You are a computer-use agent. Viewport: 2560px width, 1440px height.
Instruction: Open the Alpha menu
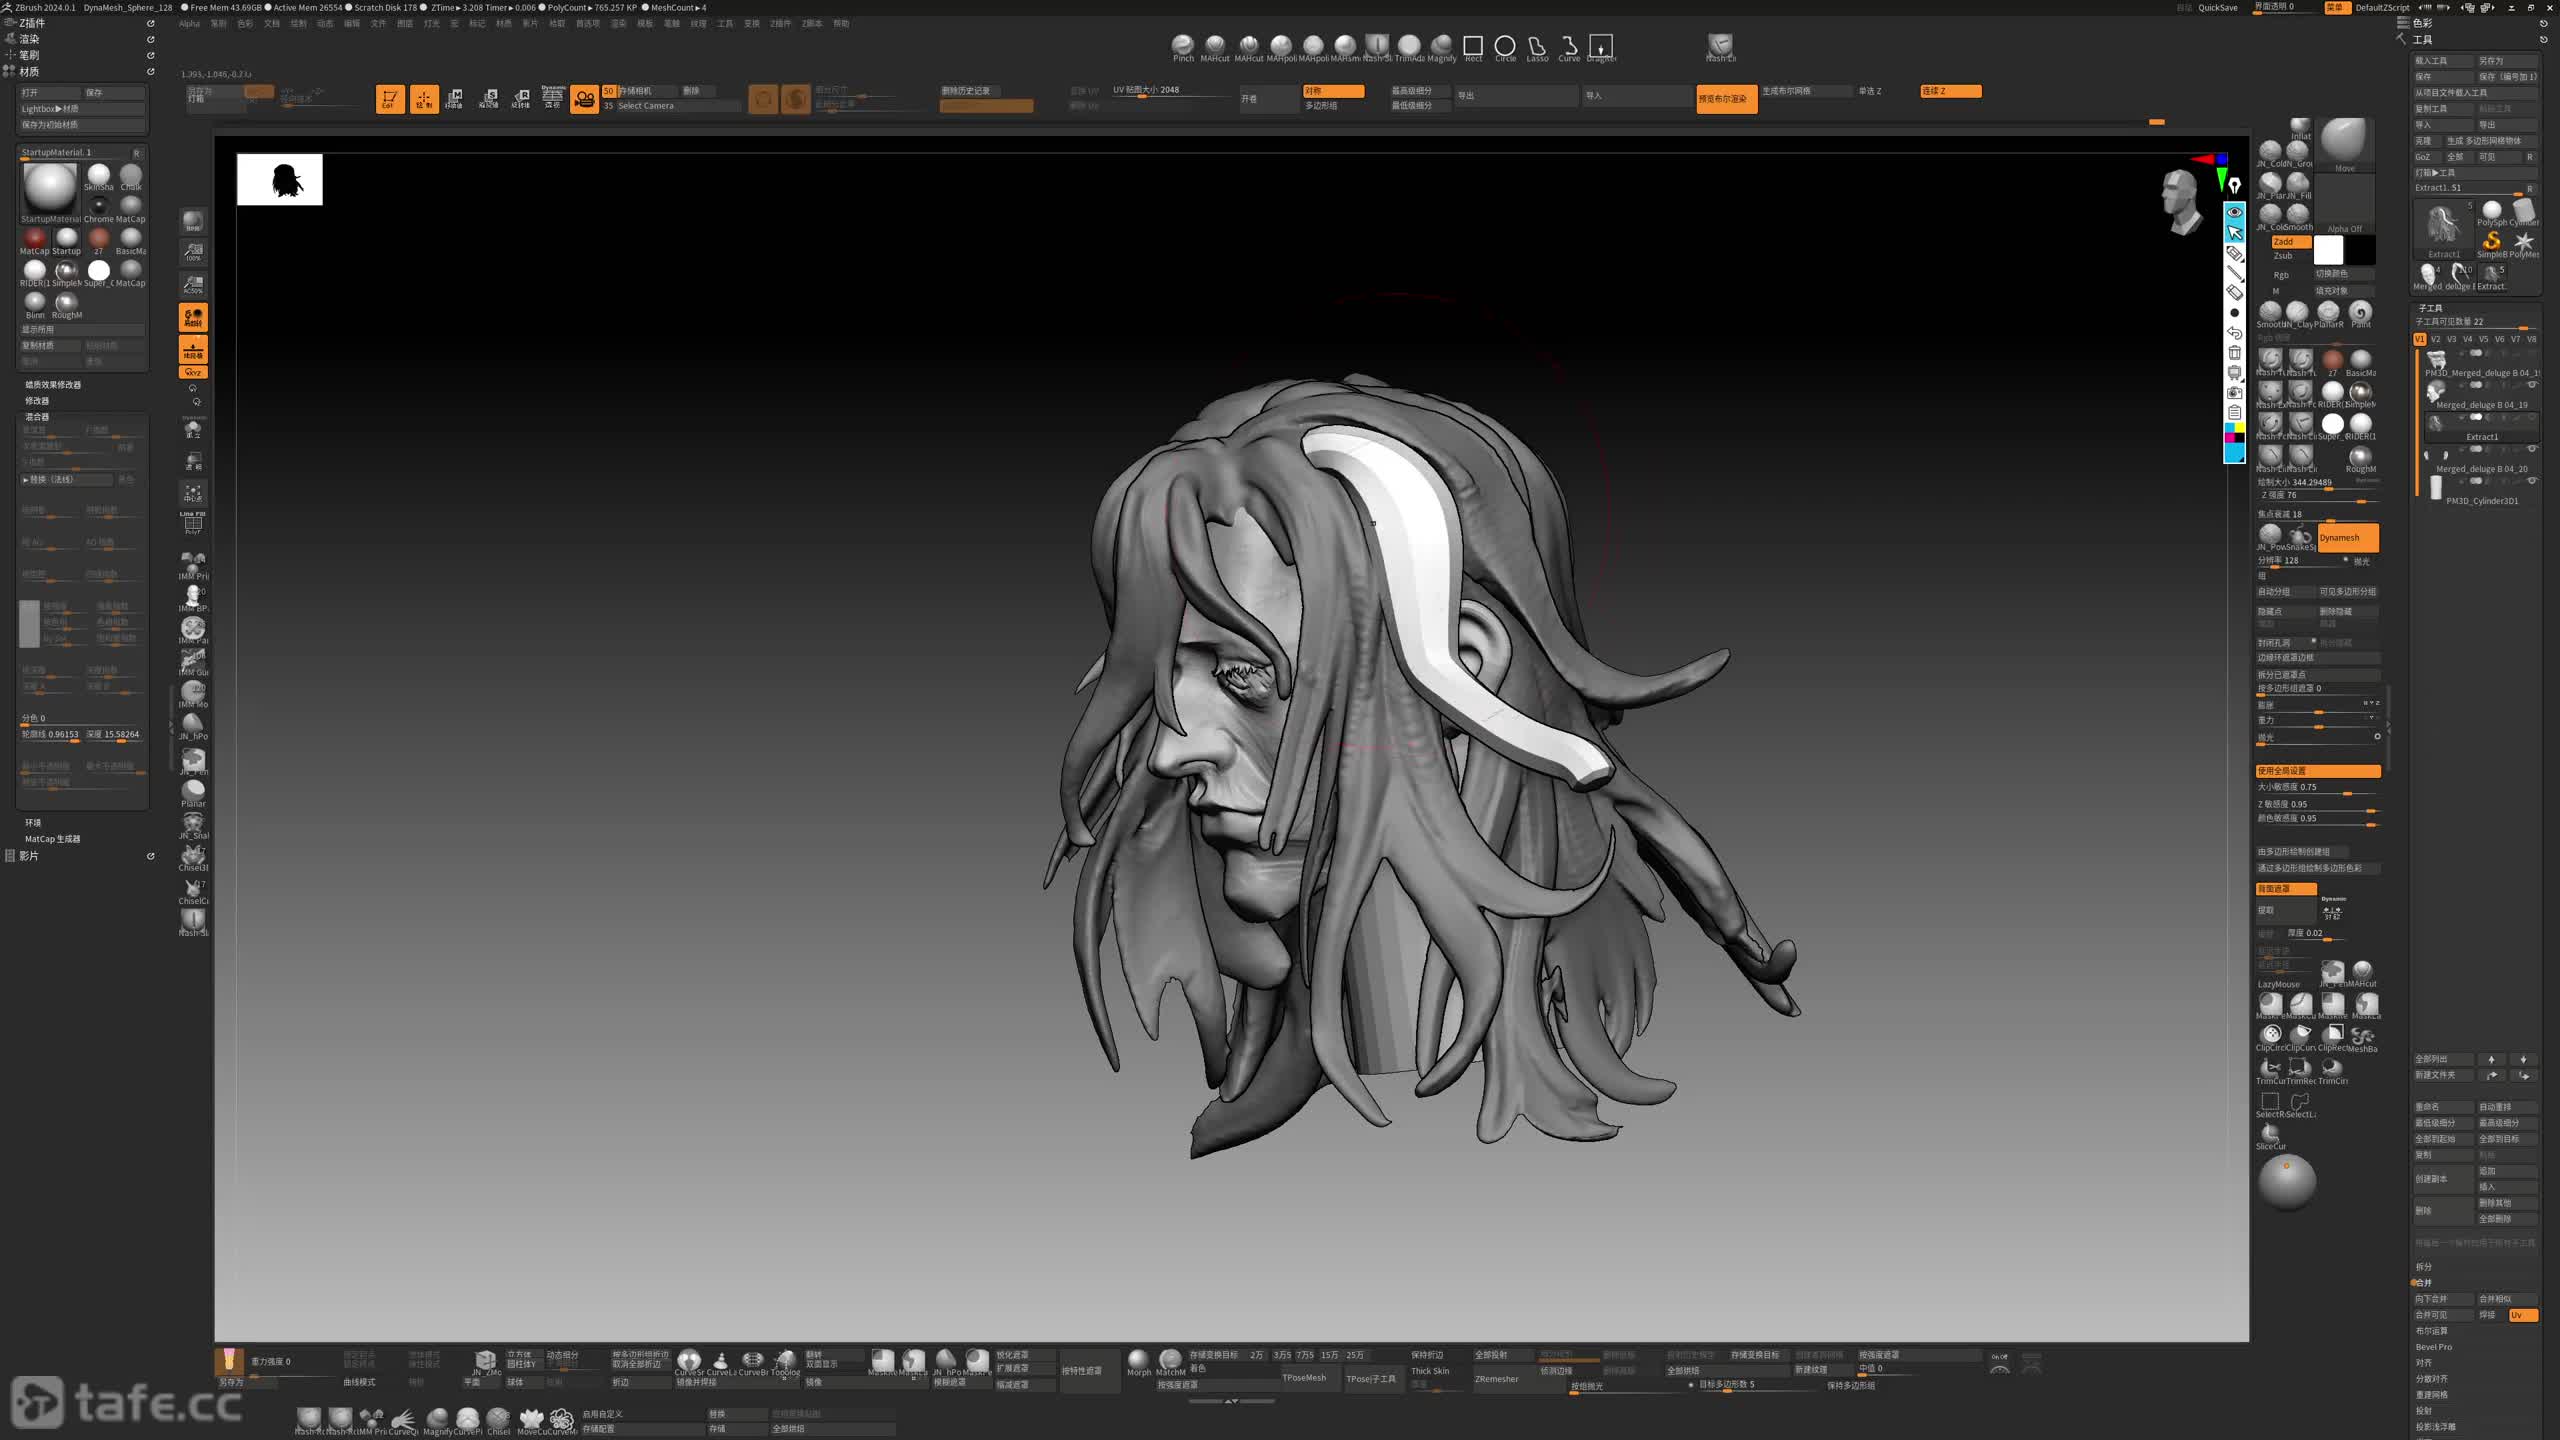pyautogui.click(x=190, y=24)
